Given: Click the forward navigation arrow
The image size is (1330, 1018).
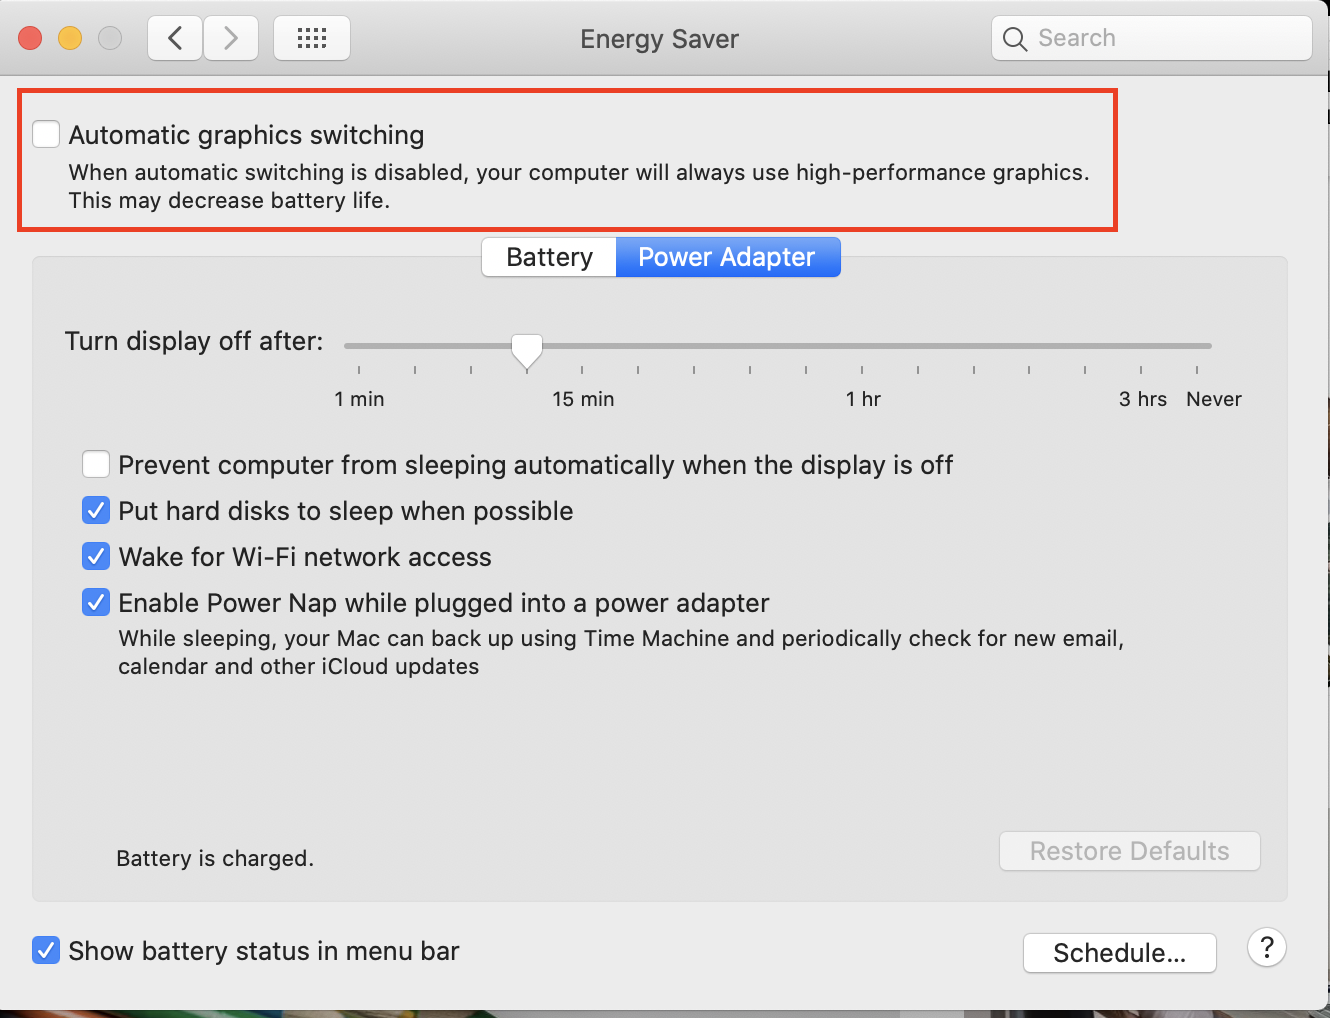Looking at the screenshot, I should [231, 39].
